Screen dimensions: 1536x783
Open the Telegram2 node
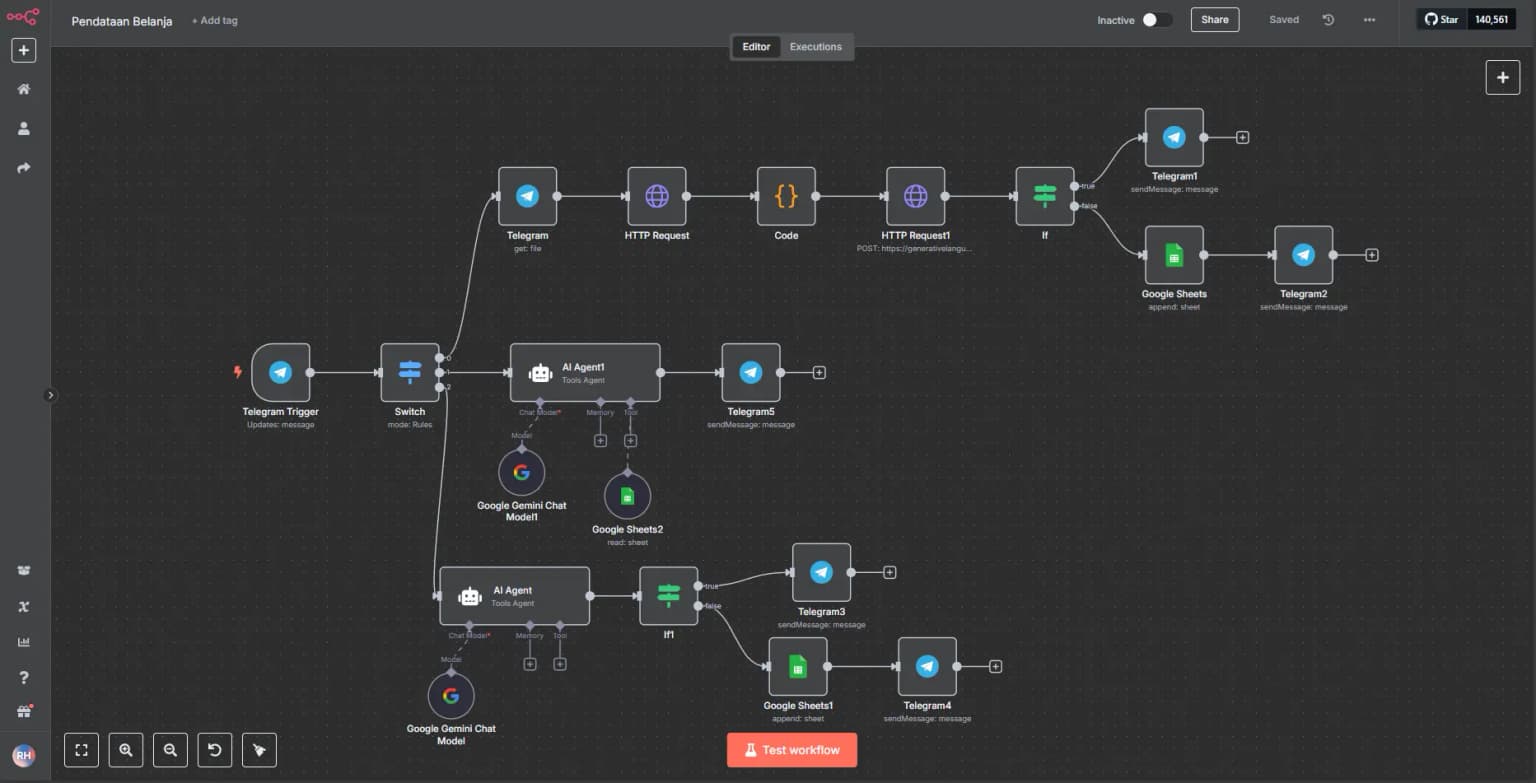(x=1303, y=255)
